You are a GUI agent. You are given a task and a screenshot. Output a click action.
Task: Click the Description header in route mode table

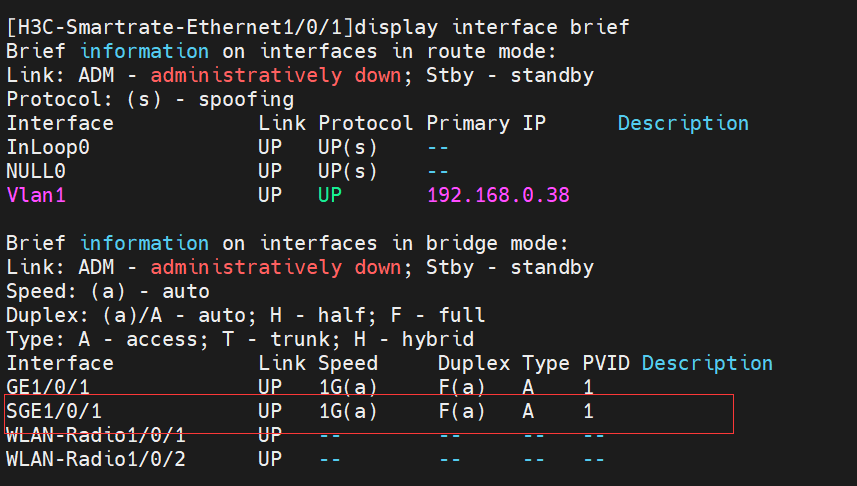point(683,123)
